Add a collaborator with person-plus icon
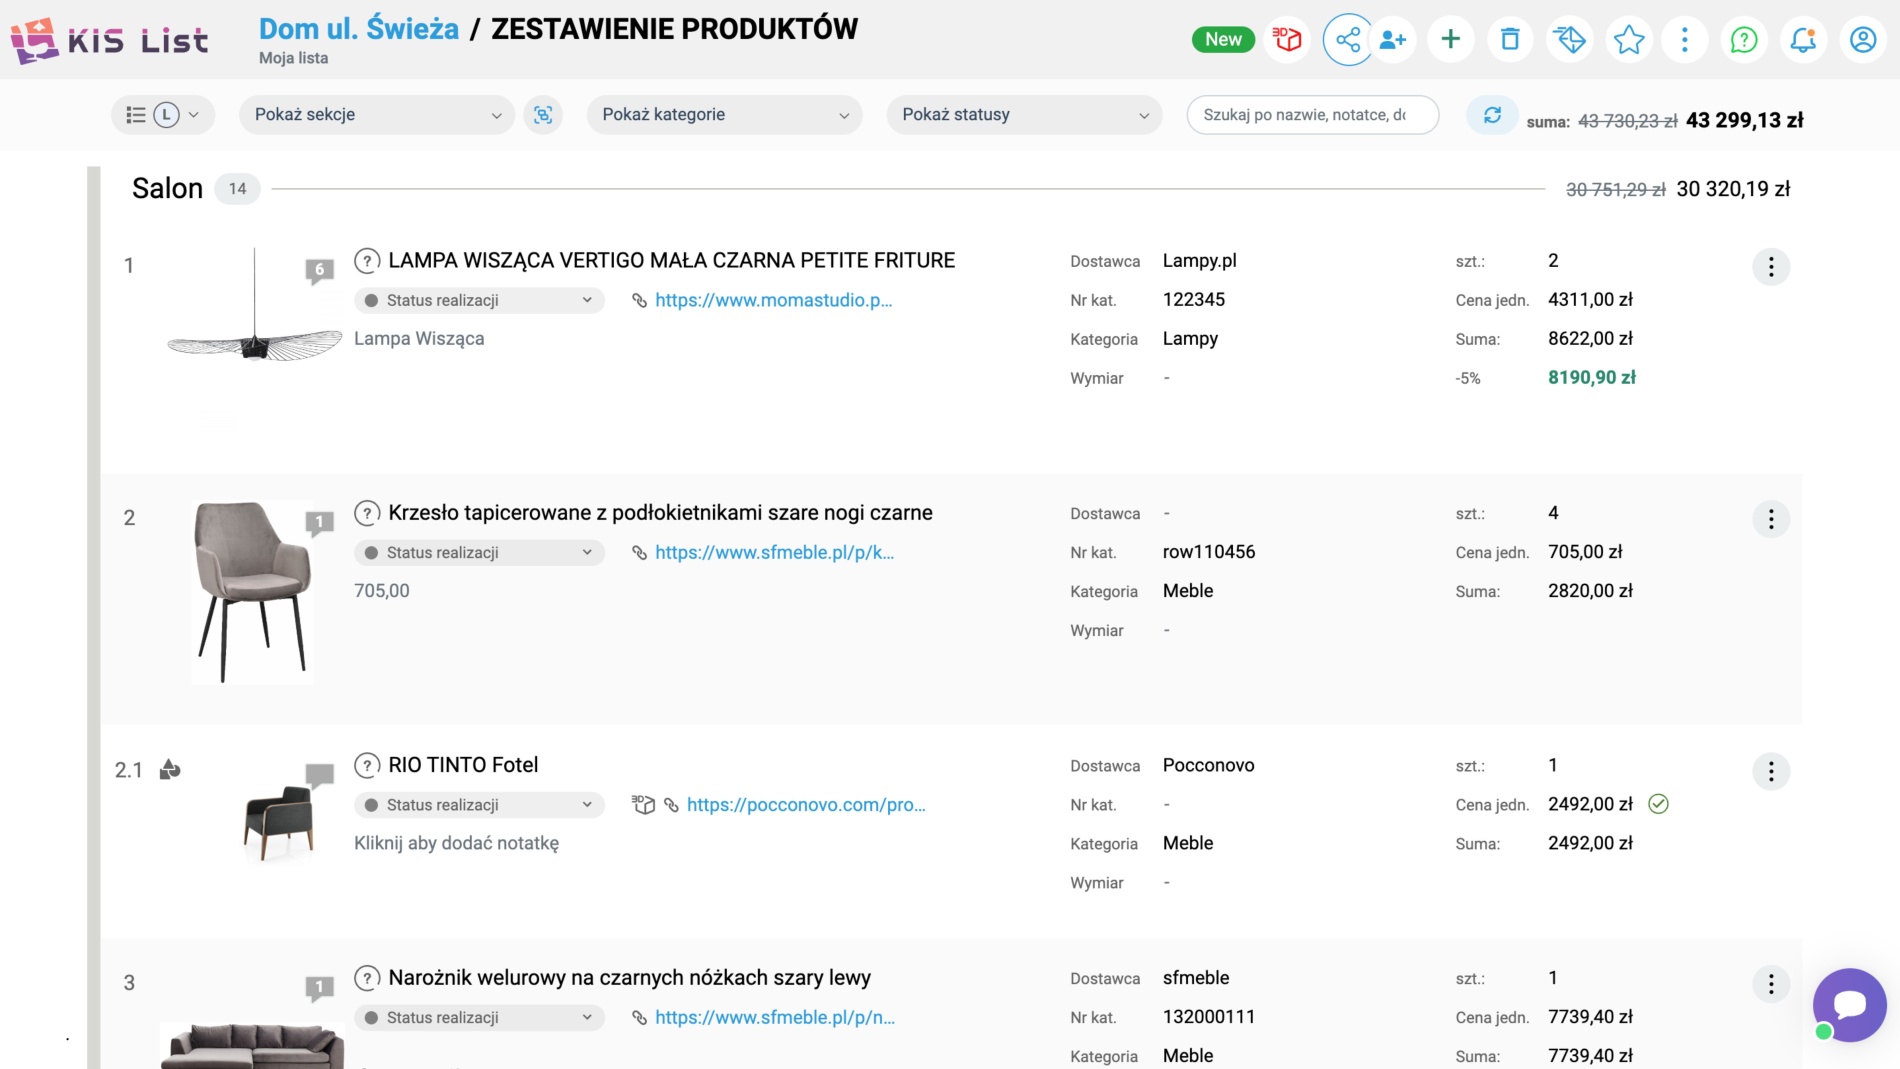 tap(1392, 40)
